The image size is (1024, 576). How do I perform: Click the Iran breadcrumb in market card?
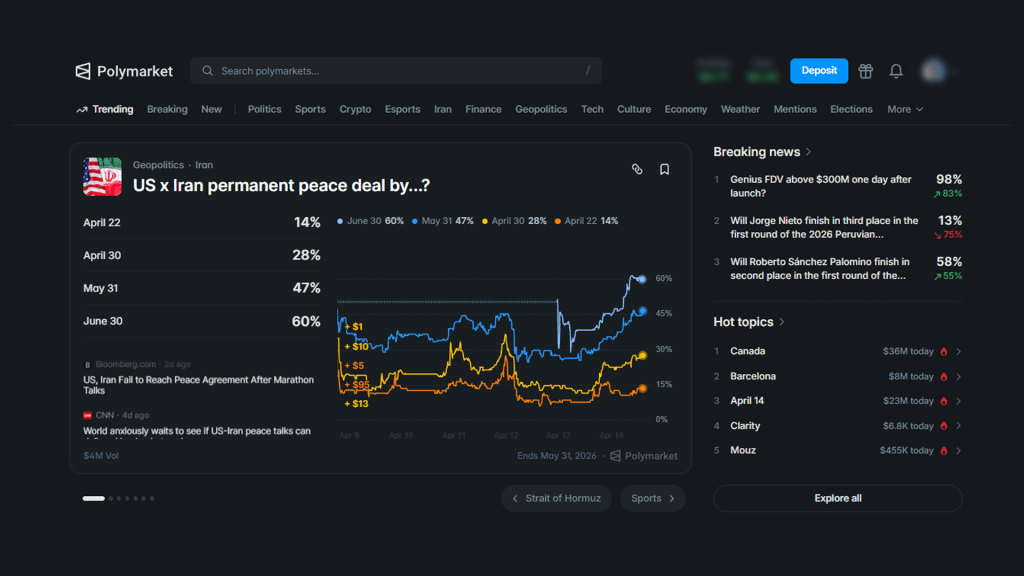click(204, 165)
